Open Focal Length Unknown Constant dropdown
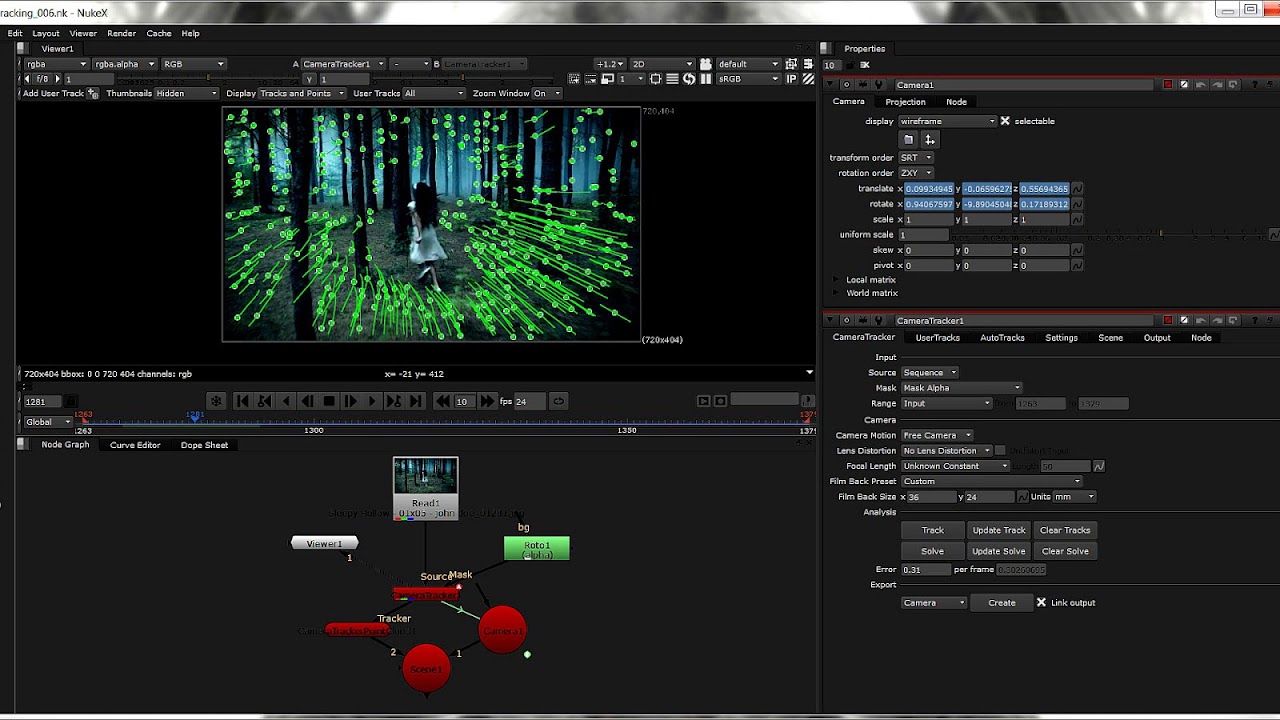This screenshot has height=720, width=1280. pos(955,466)
